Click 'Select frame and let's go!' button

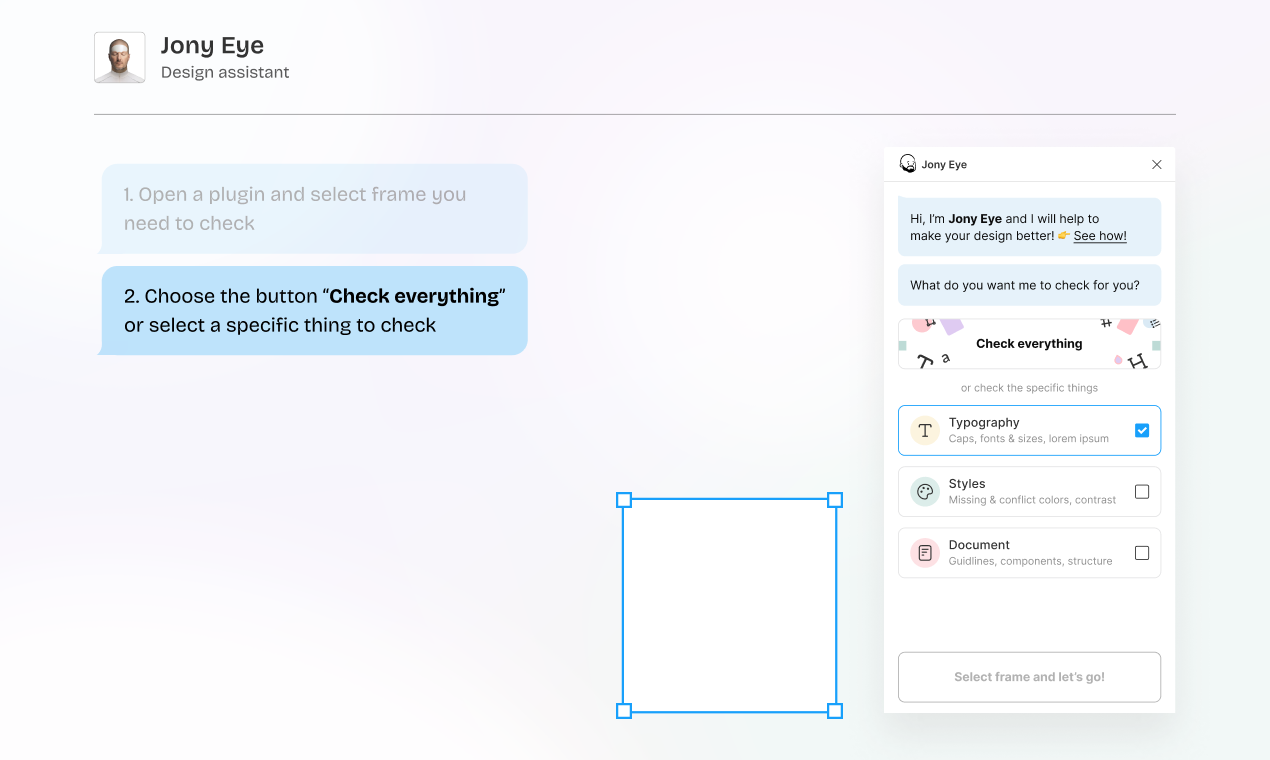pos(1029,677)
